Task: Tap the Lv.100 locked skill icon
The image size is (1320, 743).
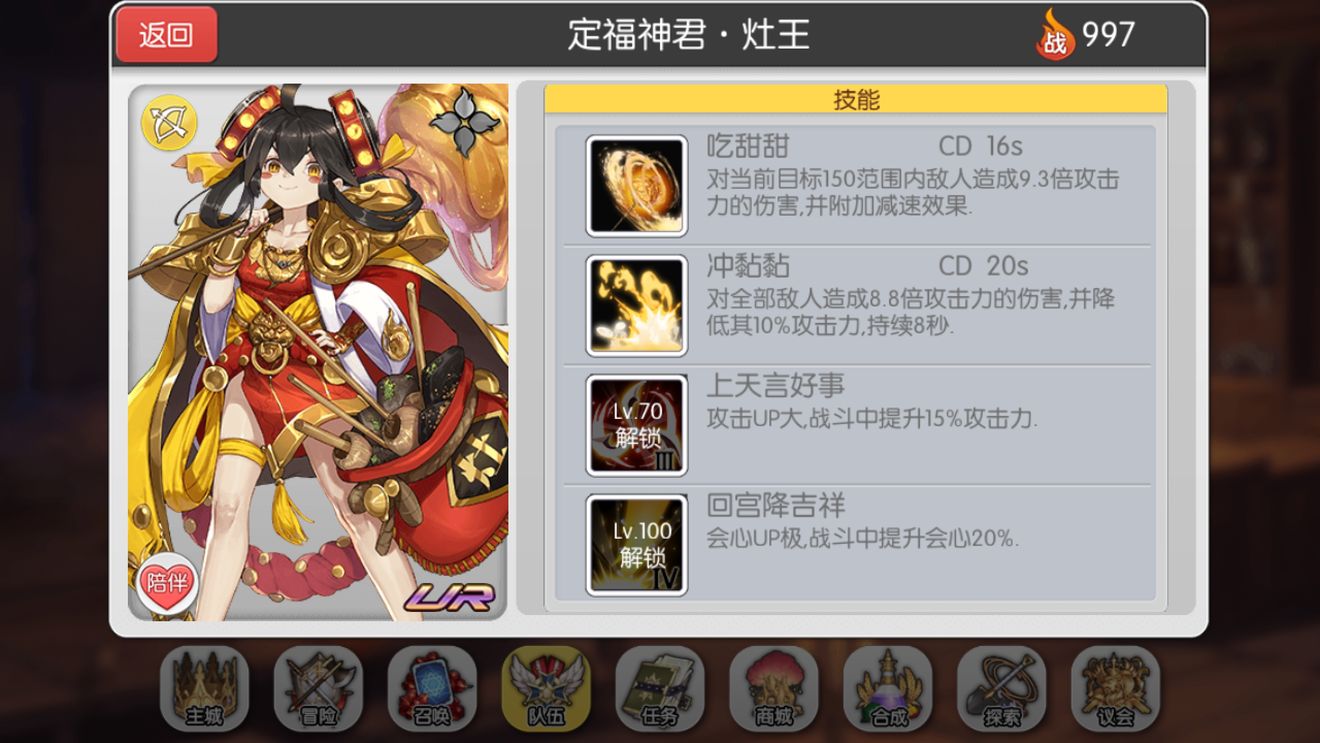Action: [636, 545]
